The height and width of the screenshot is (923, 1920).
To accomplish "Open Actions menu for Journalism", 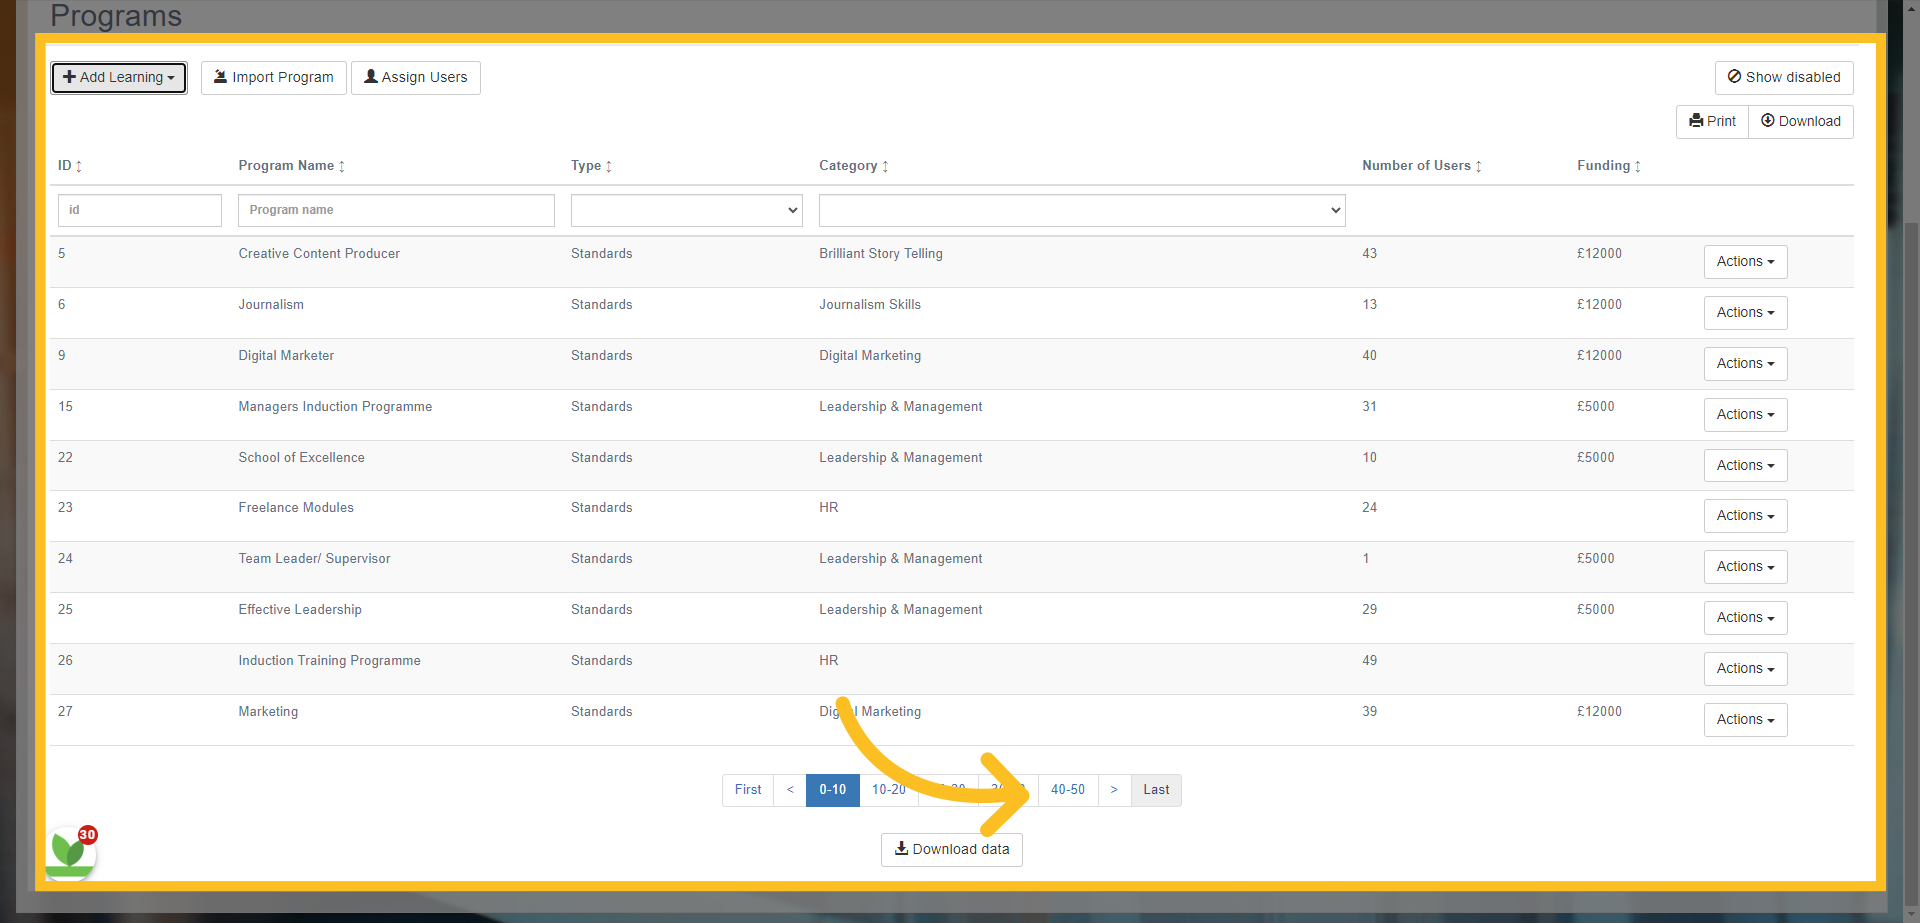I will click(x=1746, y=313).
